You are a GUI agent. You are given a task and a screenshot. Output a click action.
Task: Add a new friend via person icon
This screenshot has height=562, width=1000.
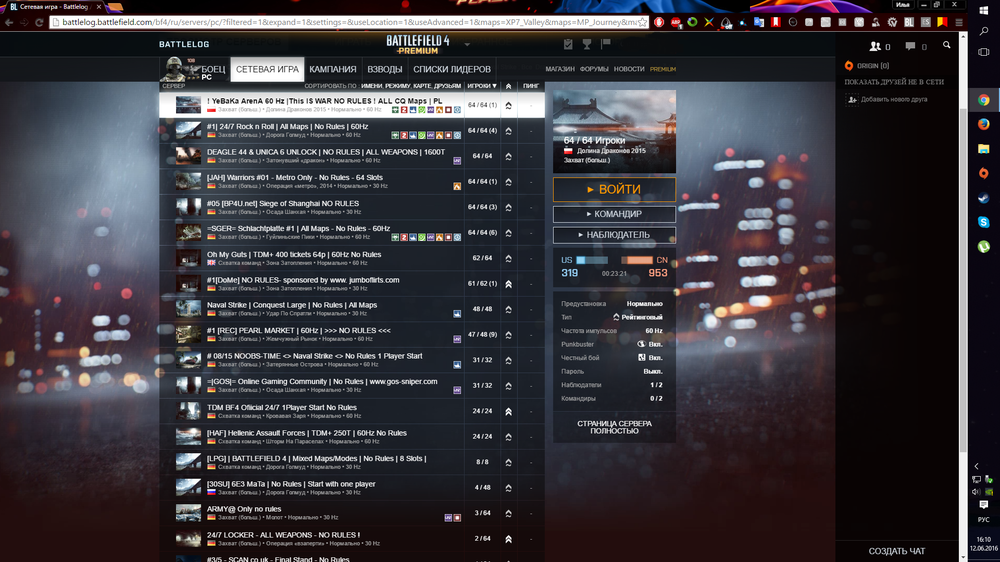coord(852,100)
